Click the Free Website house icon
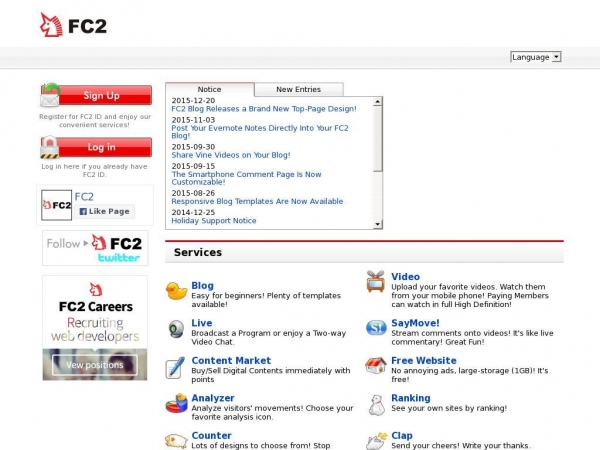 click(376, 365)
